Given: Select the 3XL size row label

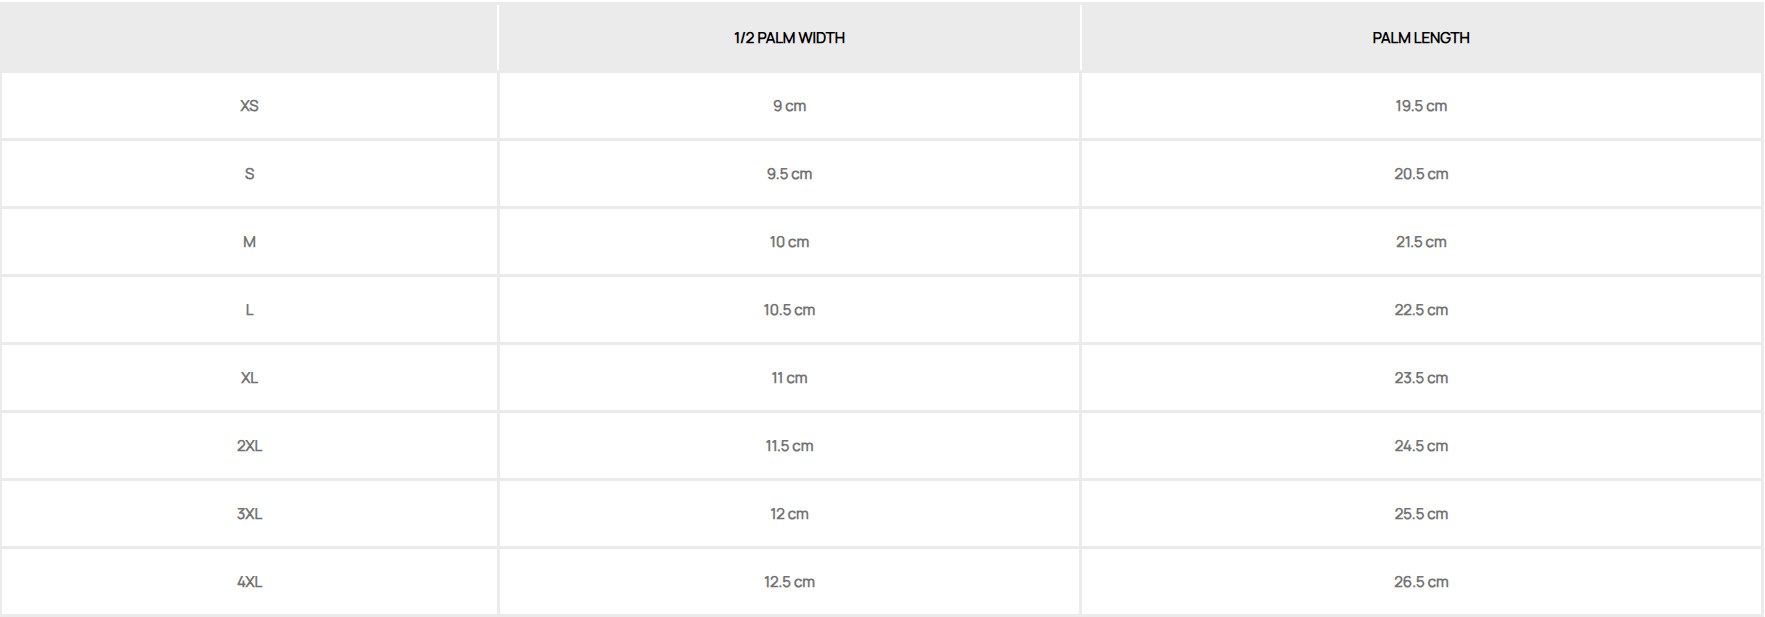Looking at the screenshot, I should click(249, 514).
